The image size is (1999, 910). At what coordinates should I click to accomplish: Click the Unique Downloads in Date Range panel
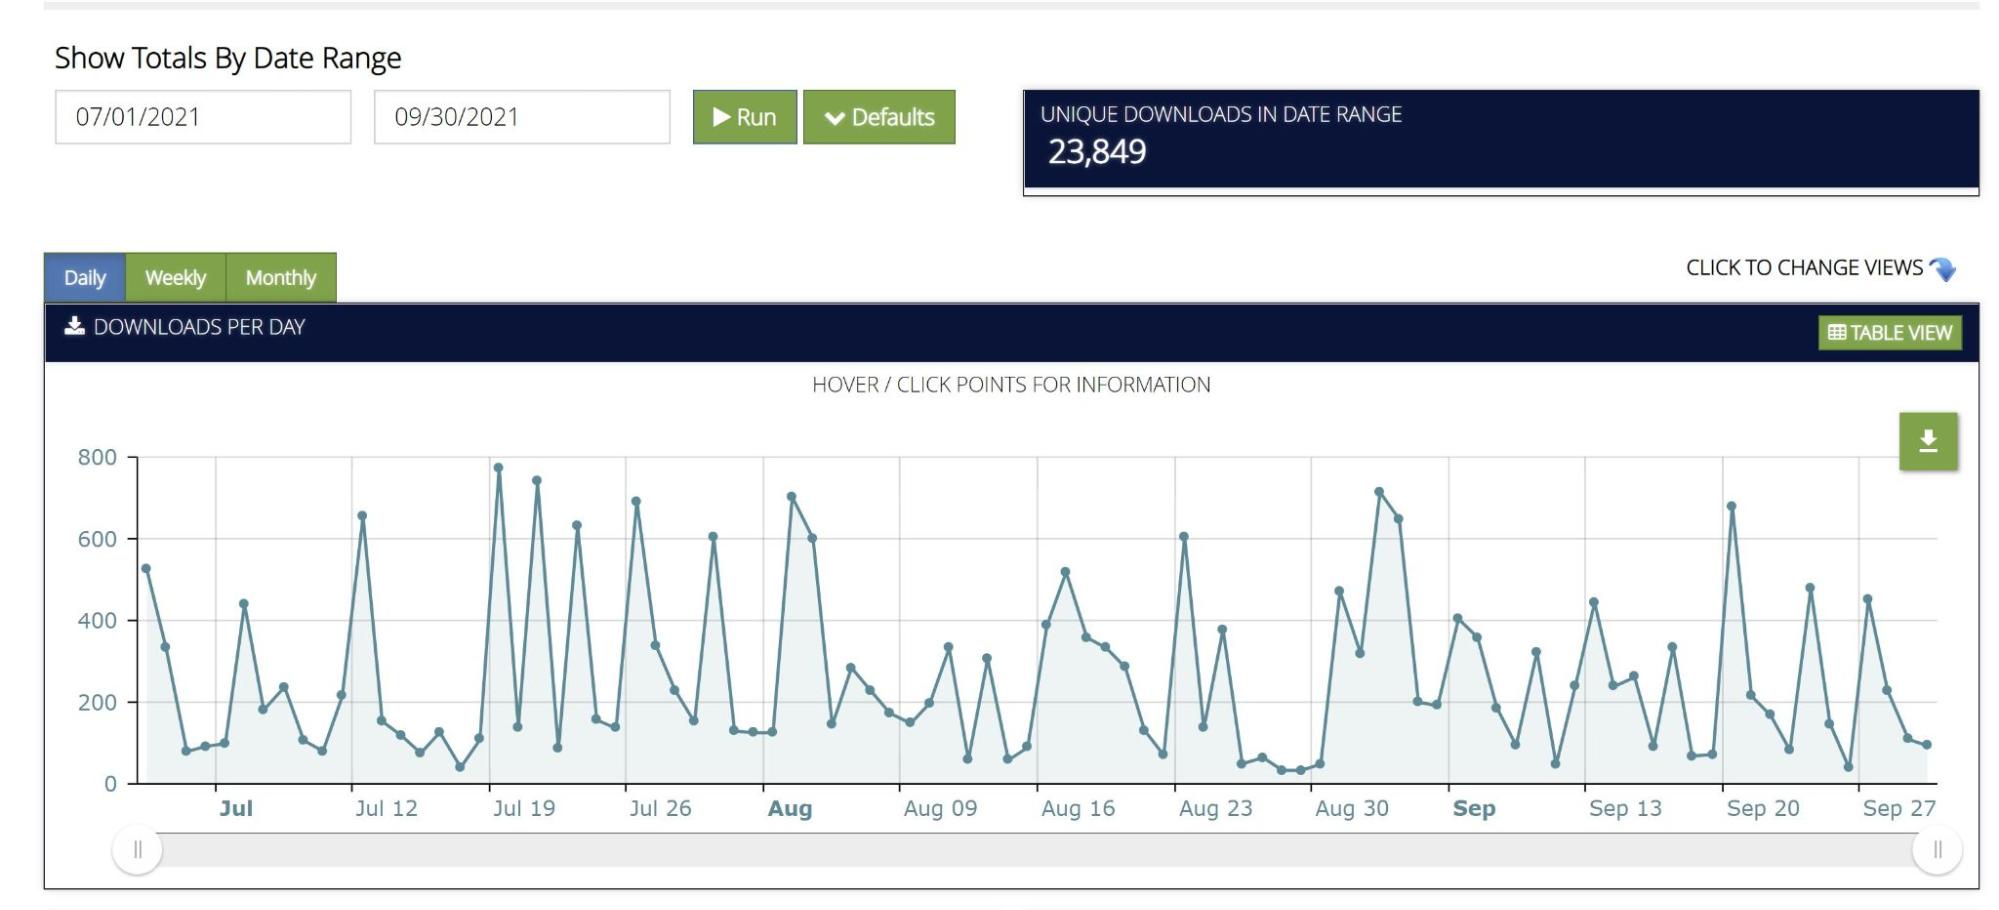coord(1500,140)
